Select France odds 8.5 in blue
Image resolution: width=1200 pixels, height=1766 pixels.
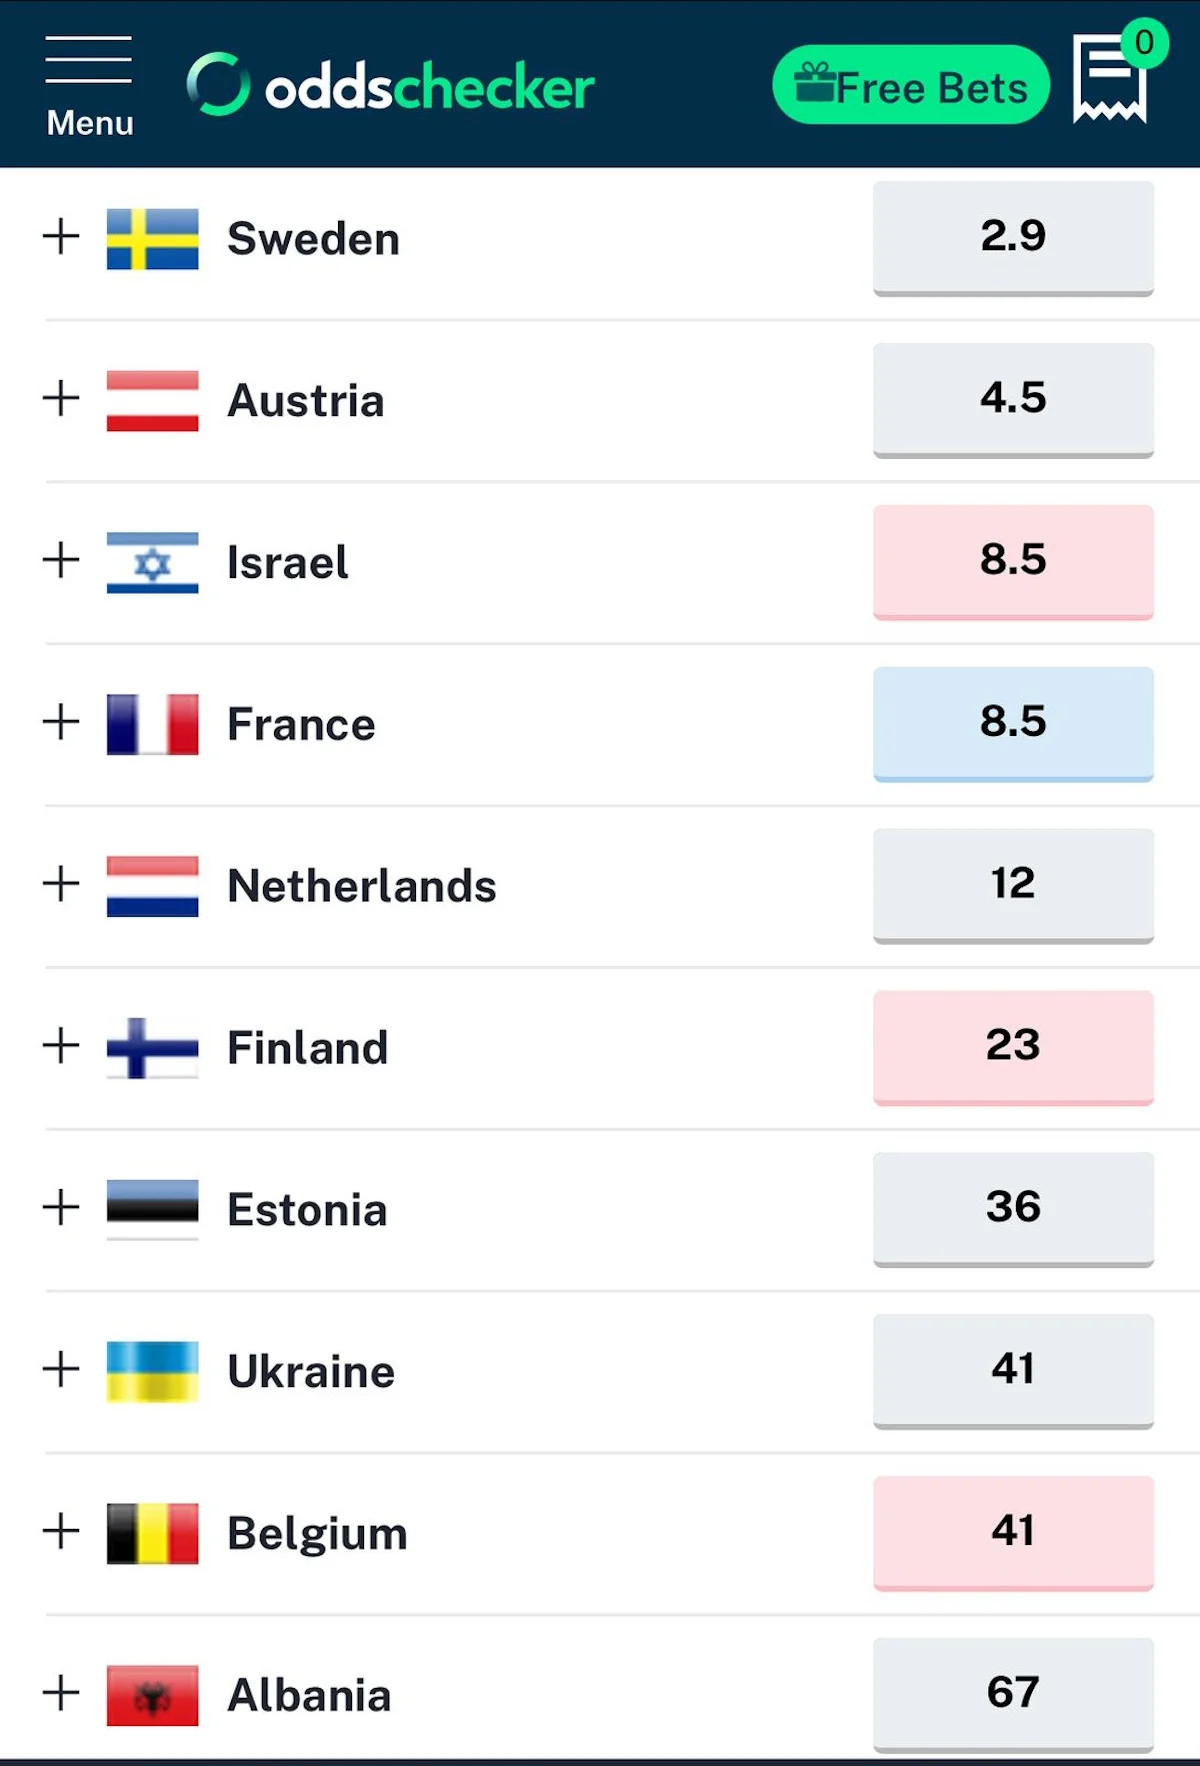coord(1013,724)
